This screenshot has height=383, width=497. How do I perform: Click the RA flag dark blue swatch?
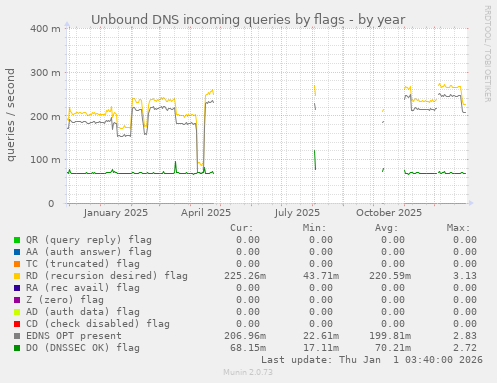click(x=17, y=288)
